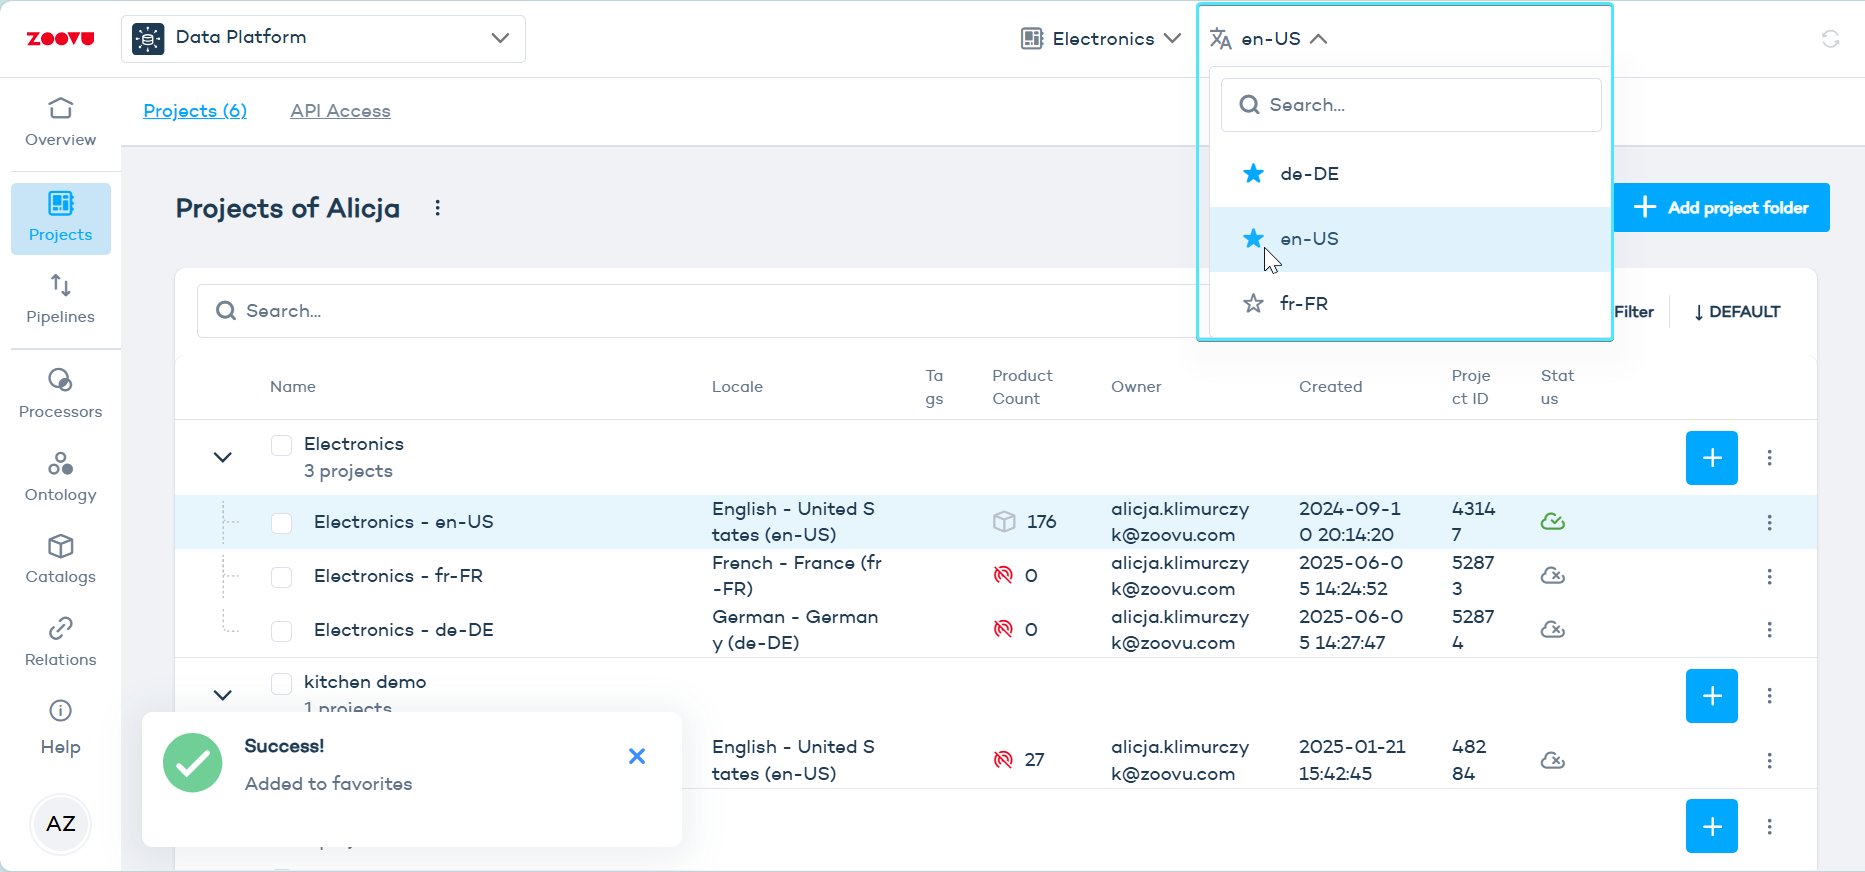Screen dimensions: 1865x872
Task: Check the Electronics - en-US project checkbox
Action: pos(282,523)
